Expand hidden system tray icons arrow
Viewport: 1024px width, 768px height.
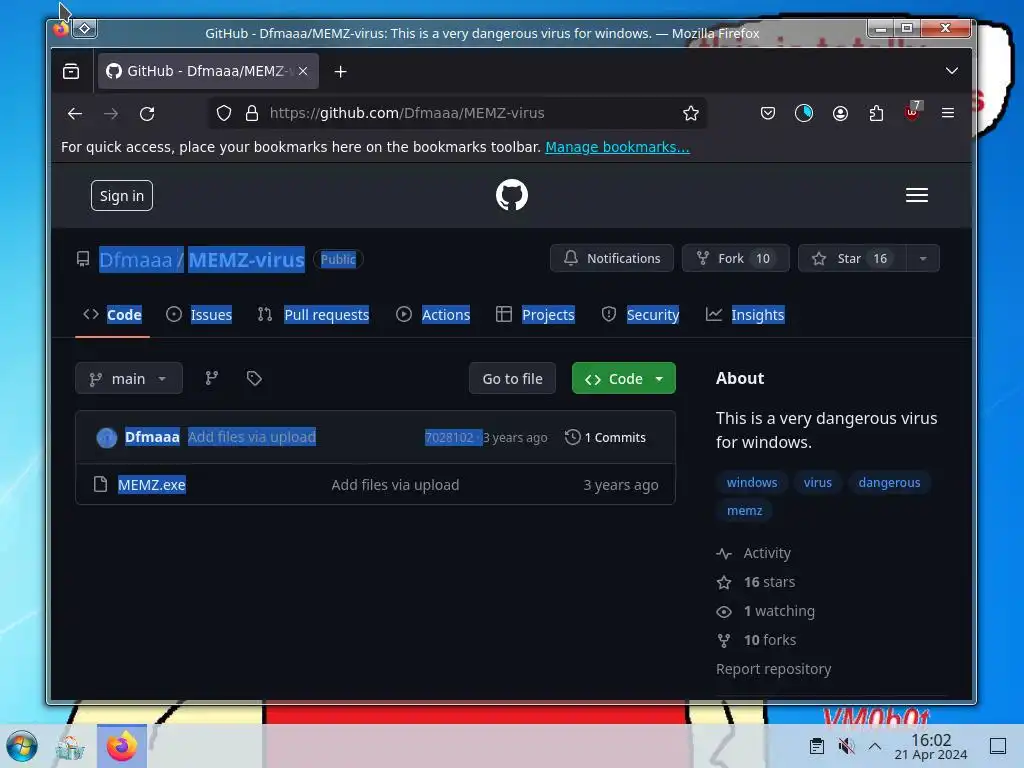[875, 746]
